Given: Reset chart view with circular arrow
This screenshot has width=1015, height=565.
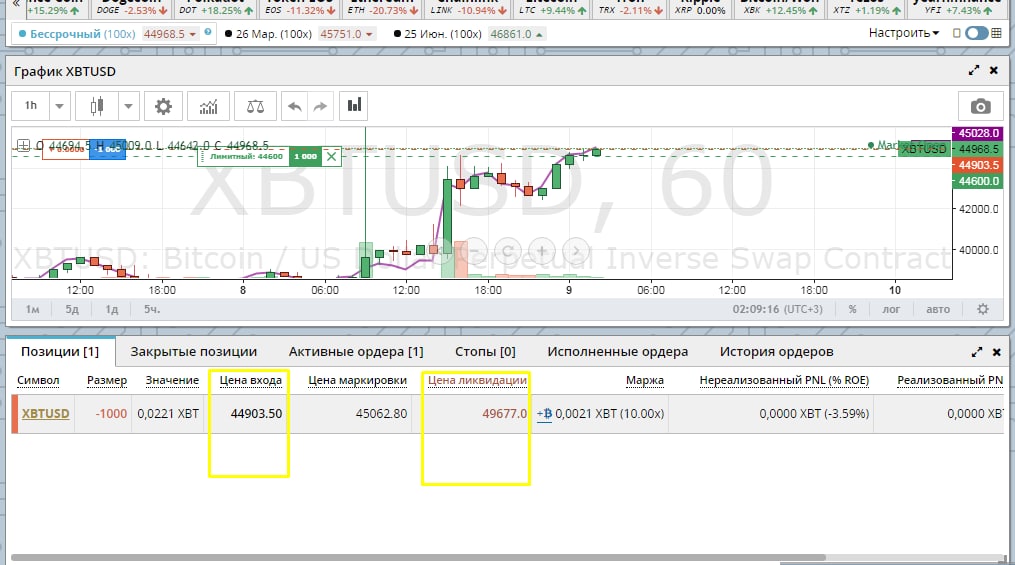Looking at the screenshot, I should pyautogui.click(x=508, y=250).
